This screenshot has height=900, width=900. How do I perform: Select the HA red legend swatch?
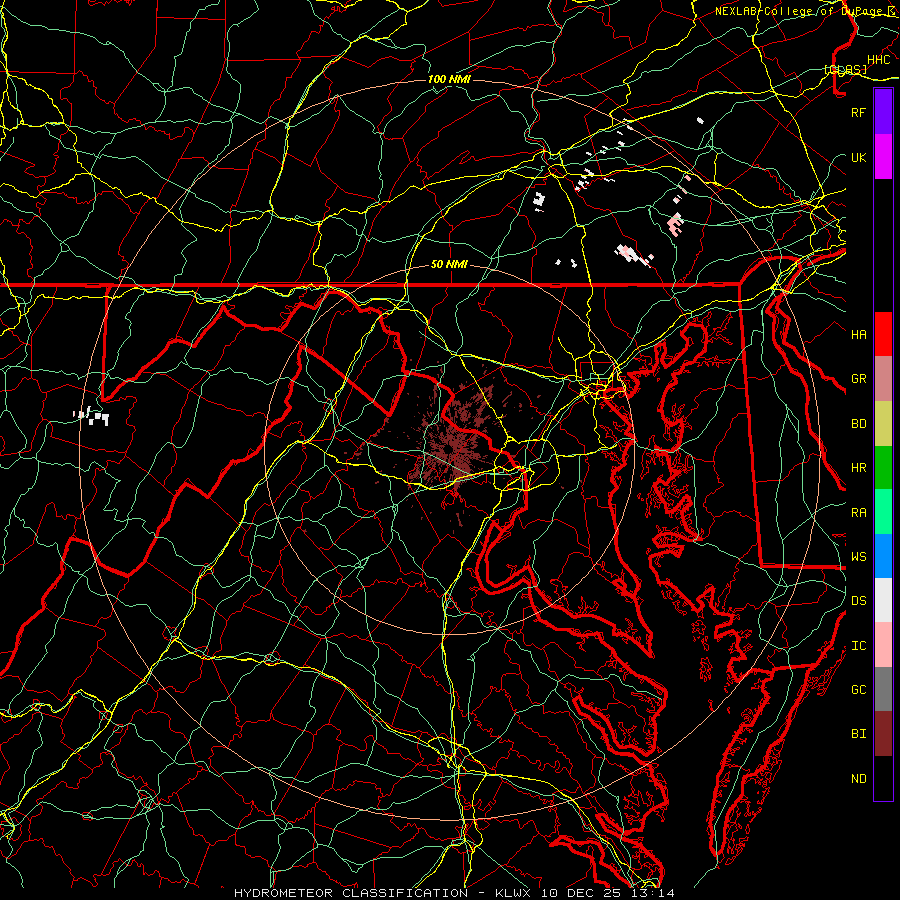pyautogui.click(x=883, y=334)
